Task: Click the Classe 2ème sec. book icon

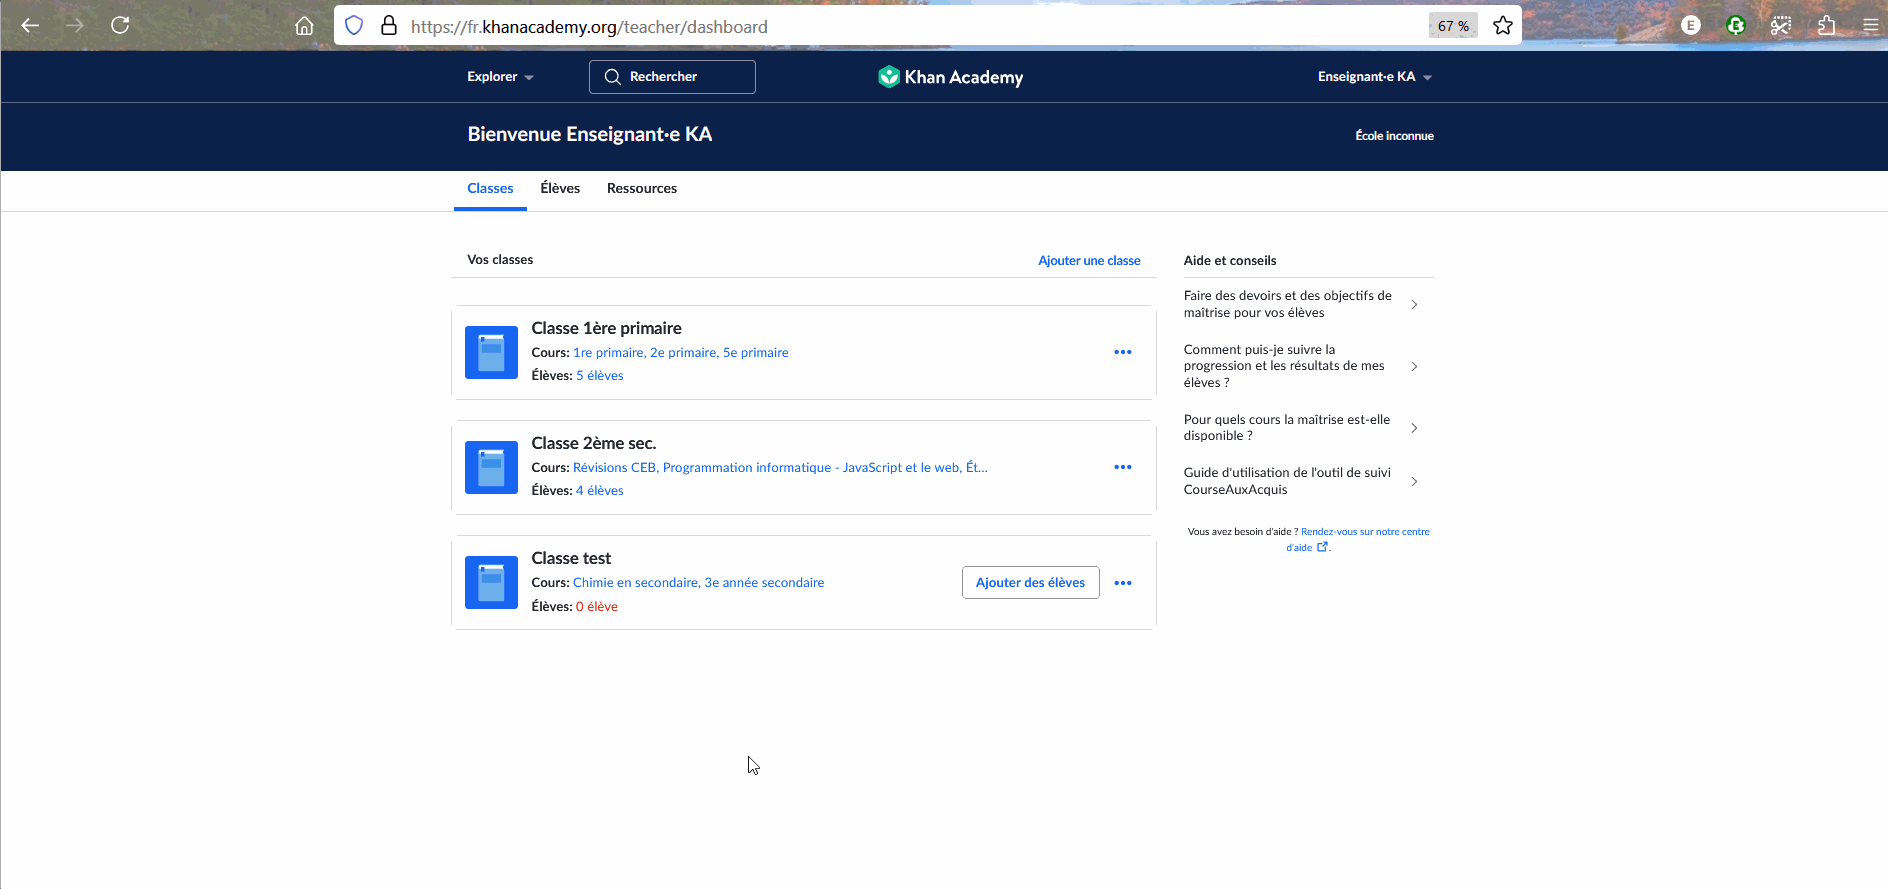Action: point(491,467)
